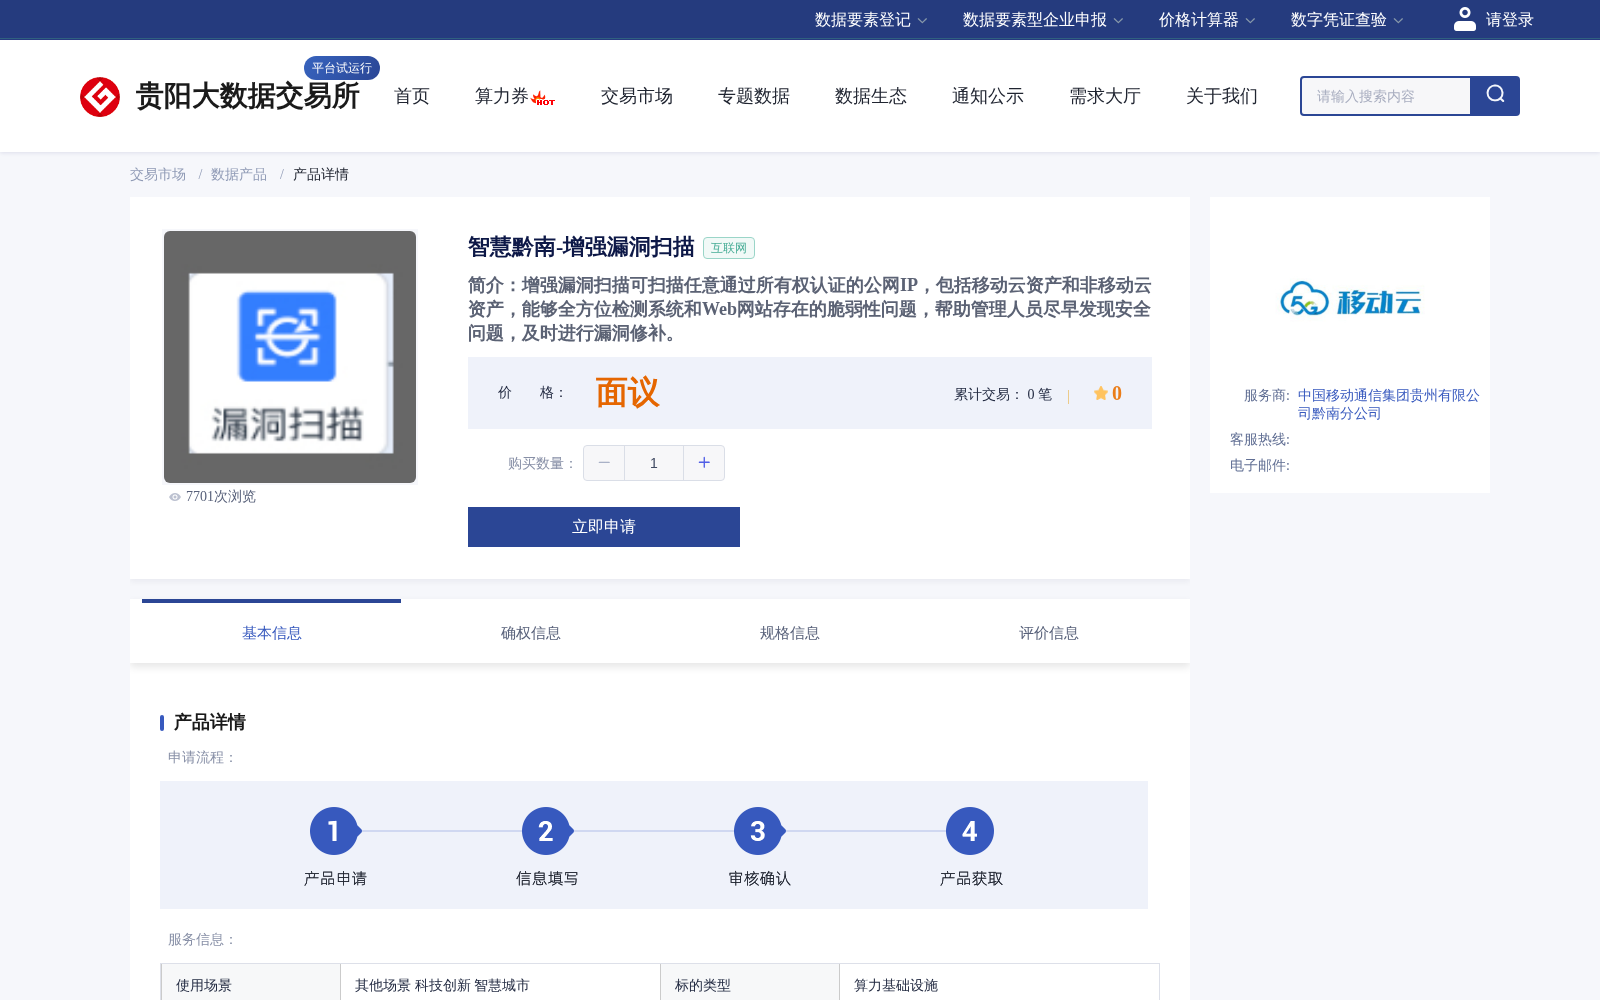
Task: Focus the search input field
Action: point(1385,96)
